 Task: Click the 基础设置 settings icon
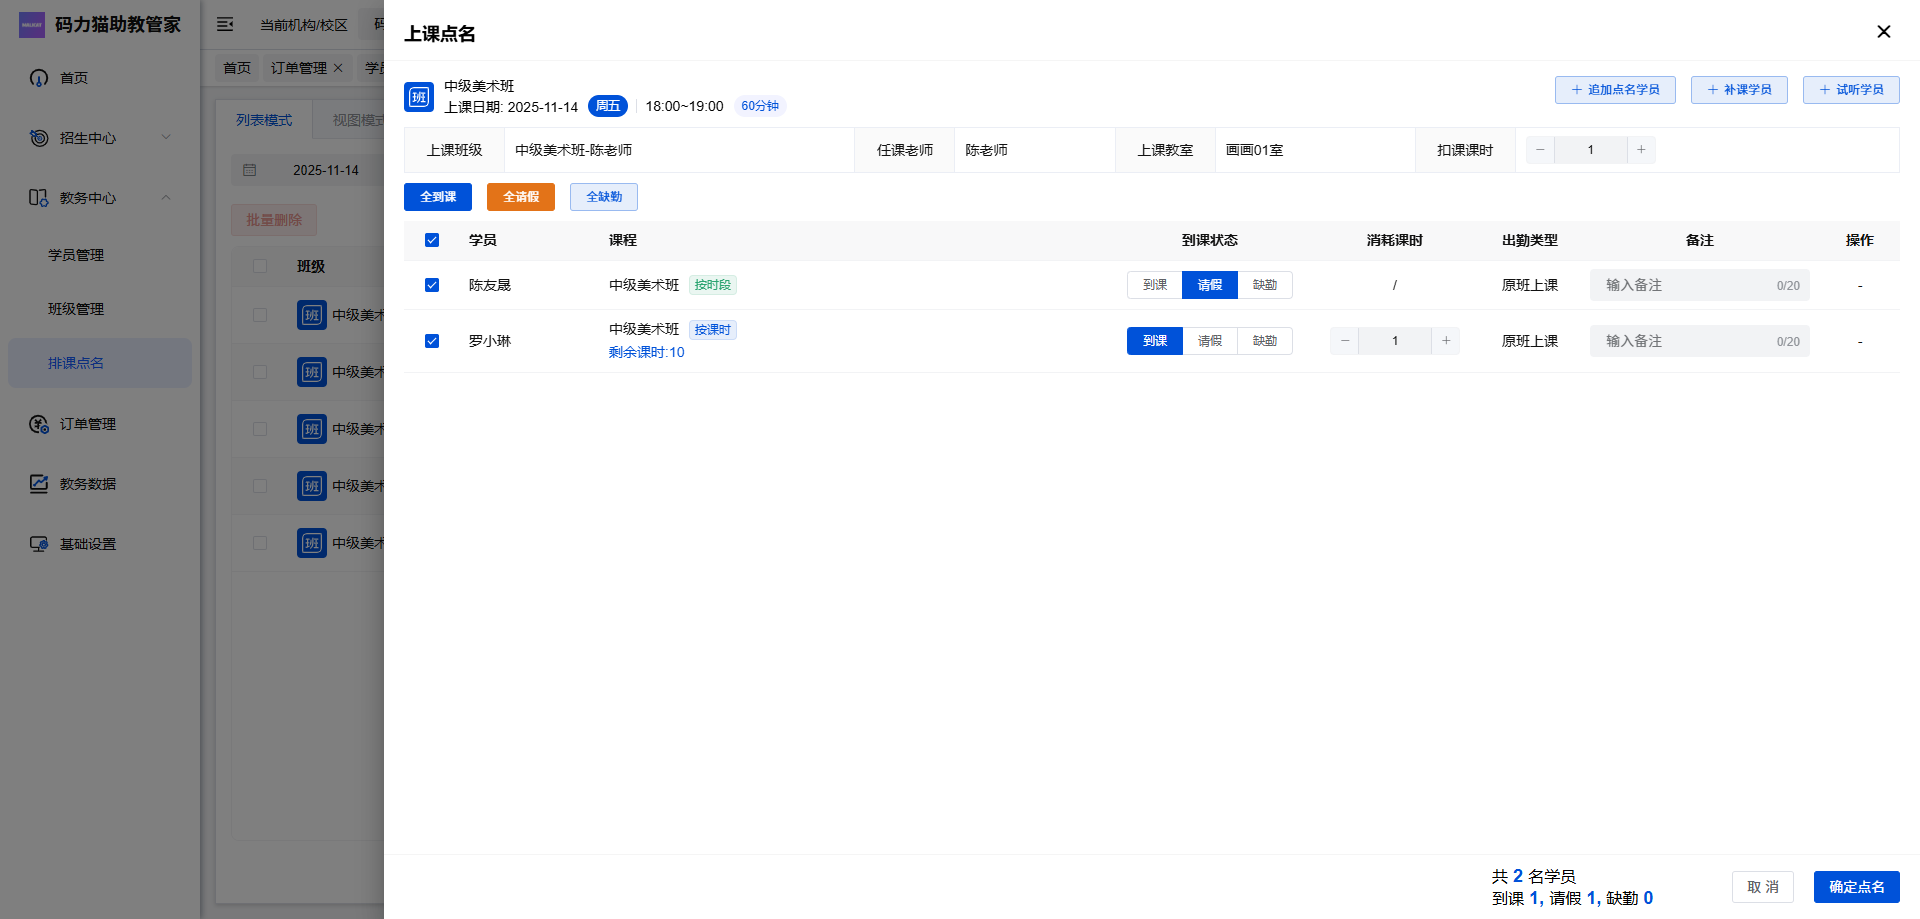coord(39,544)
